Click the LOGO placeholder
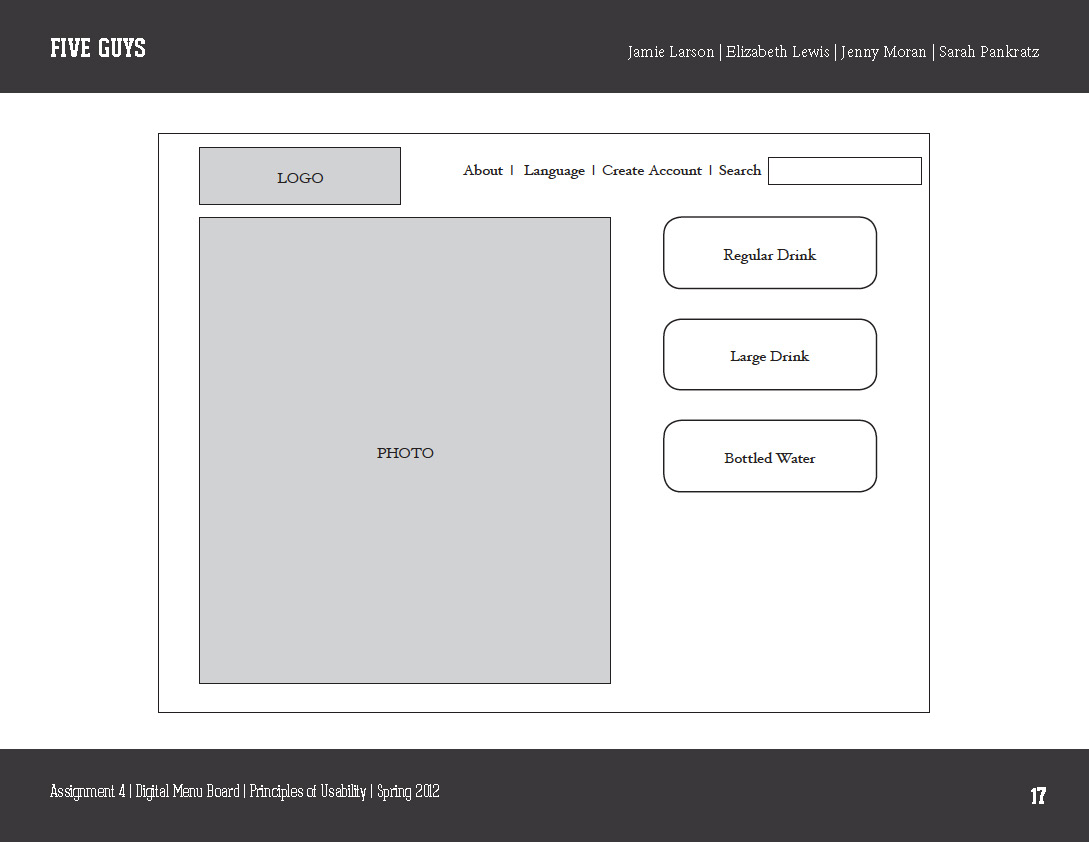1089x842 pixels. tap(300, 176)
